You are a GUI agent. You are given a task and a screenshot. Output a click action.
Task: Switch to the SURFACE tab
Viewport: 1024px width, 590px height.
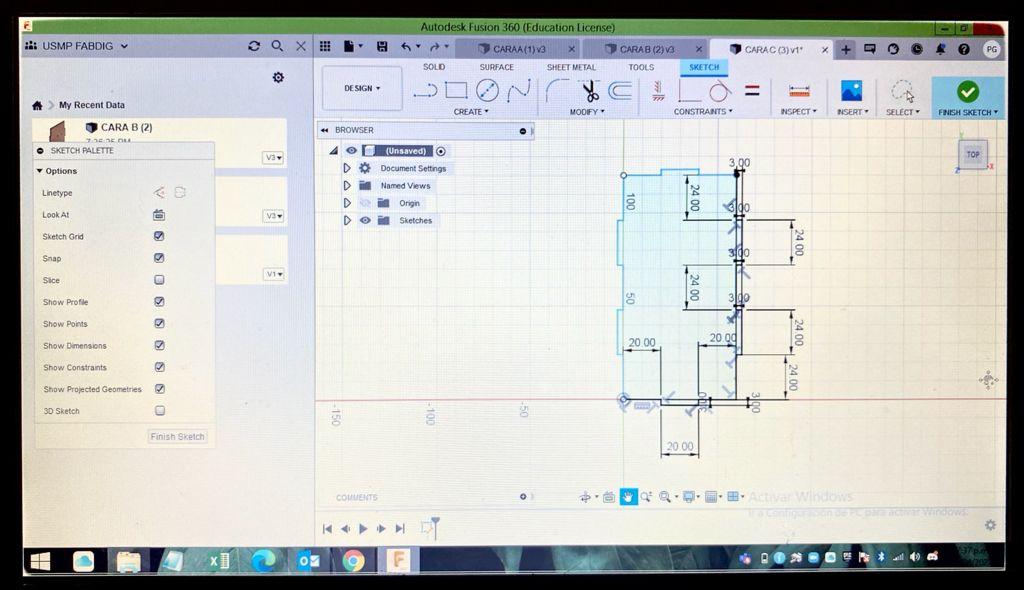[496, 67]
